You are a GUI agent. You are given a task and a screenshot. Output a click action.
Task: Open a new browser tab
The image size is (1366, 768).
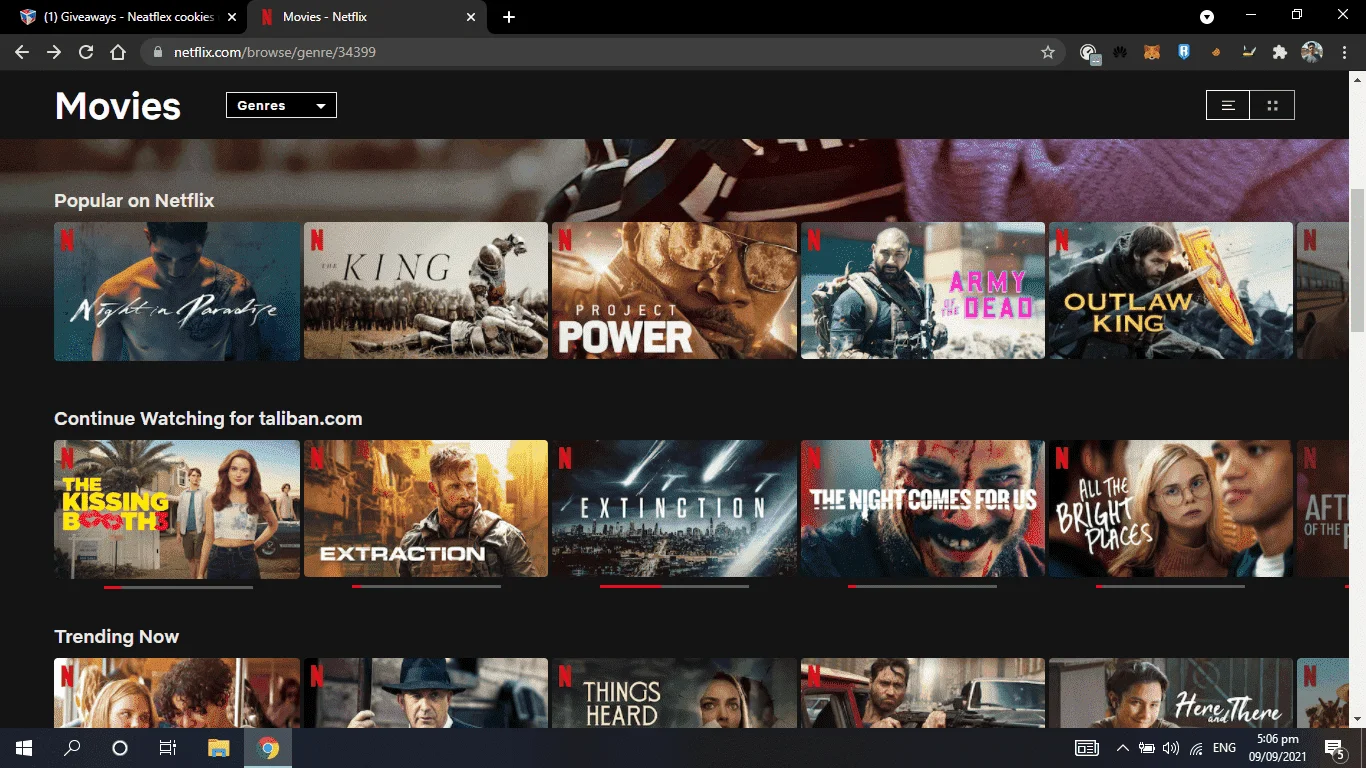coord(509,17)
